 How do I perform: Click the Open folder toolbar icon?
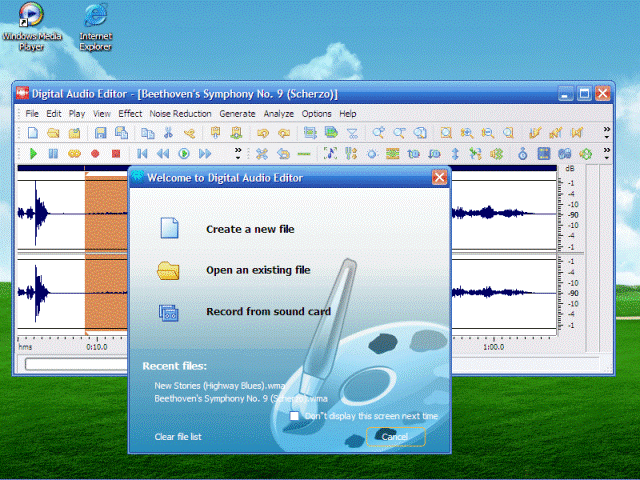pos(53,133)
